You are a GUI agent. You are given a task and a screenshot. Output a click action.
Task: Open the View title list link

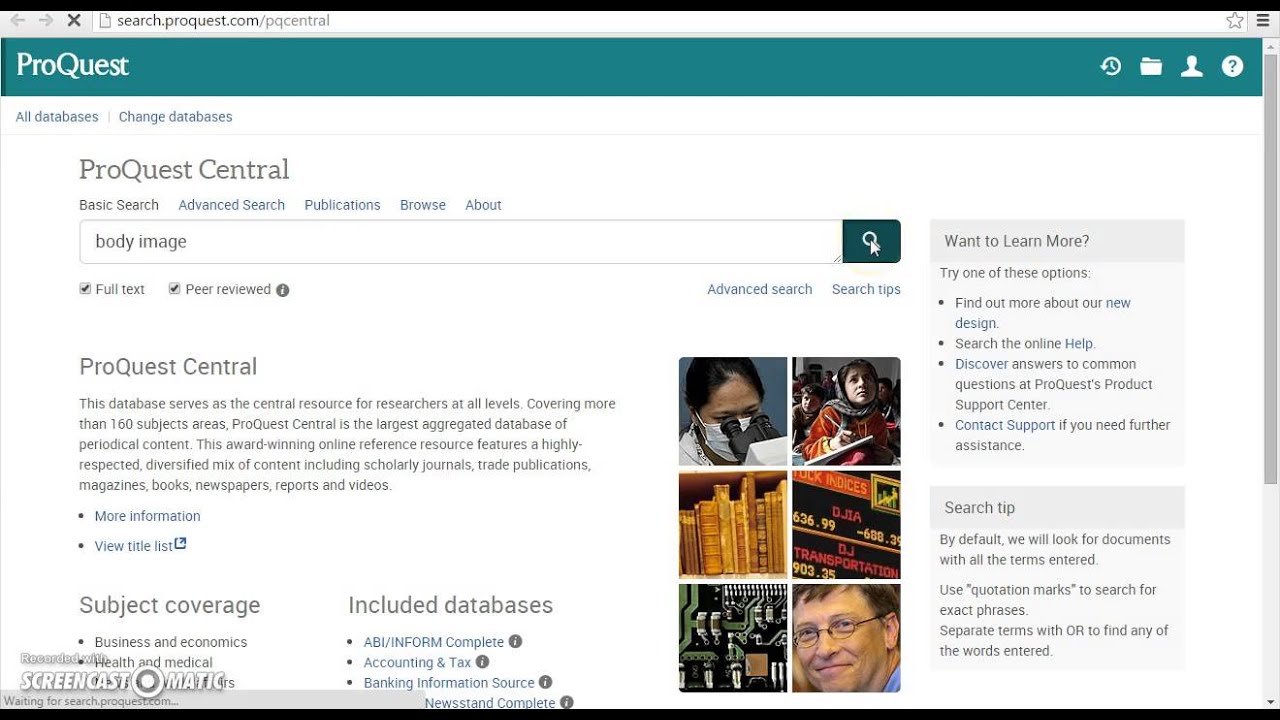(133, 546)
